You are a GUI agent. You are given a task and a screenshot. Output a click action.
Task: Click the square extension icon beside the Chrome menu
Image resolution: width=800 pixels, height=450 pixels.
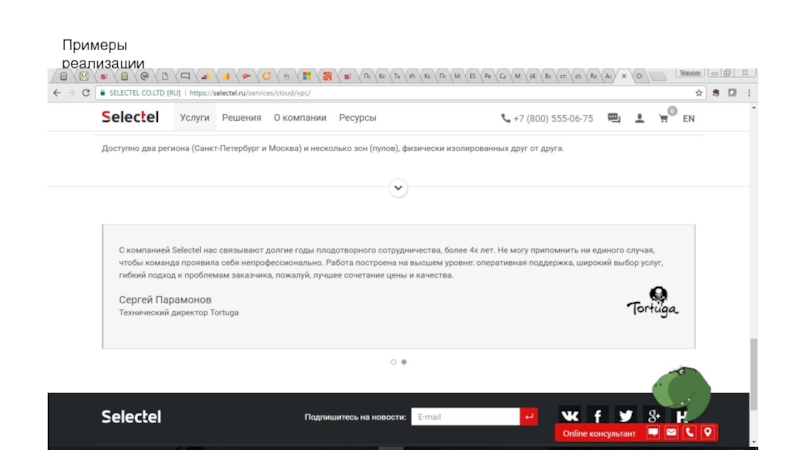coord(732,93)
